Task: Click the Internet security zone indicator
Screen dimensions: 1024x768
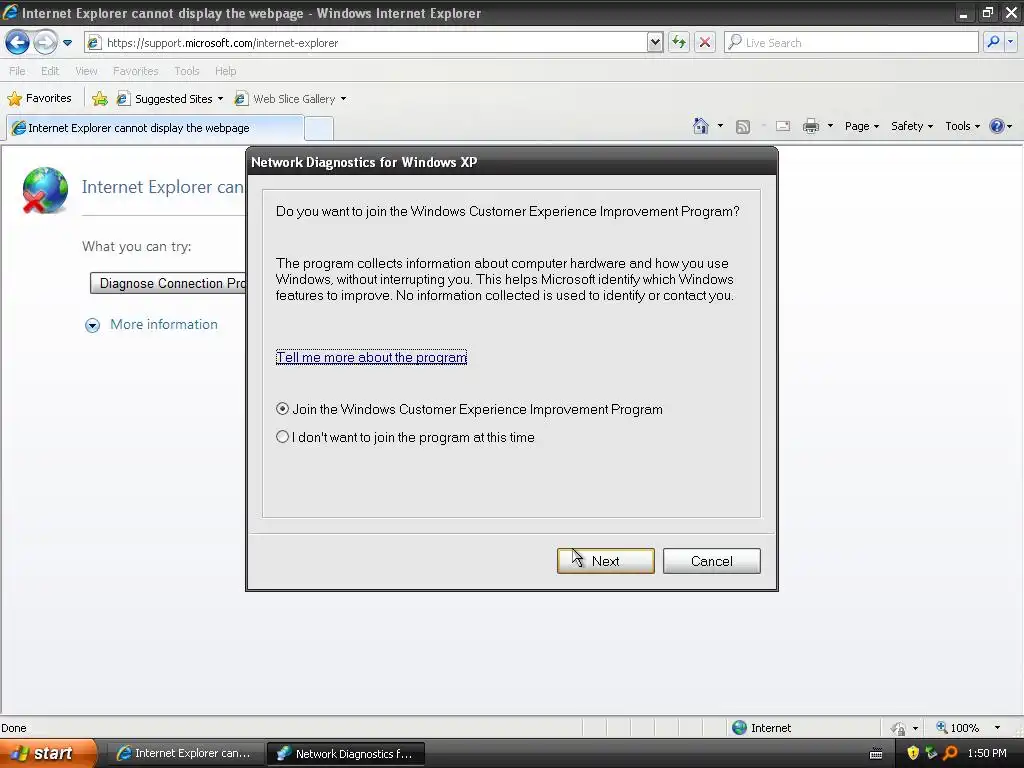Action: tap(761, 728)
